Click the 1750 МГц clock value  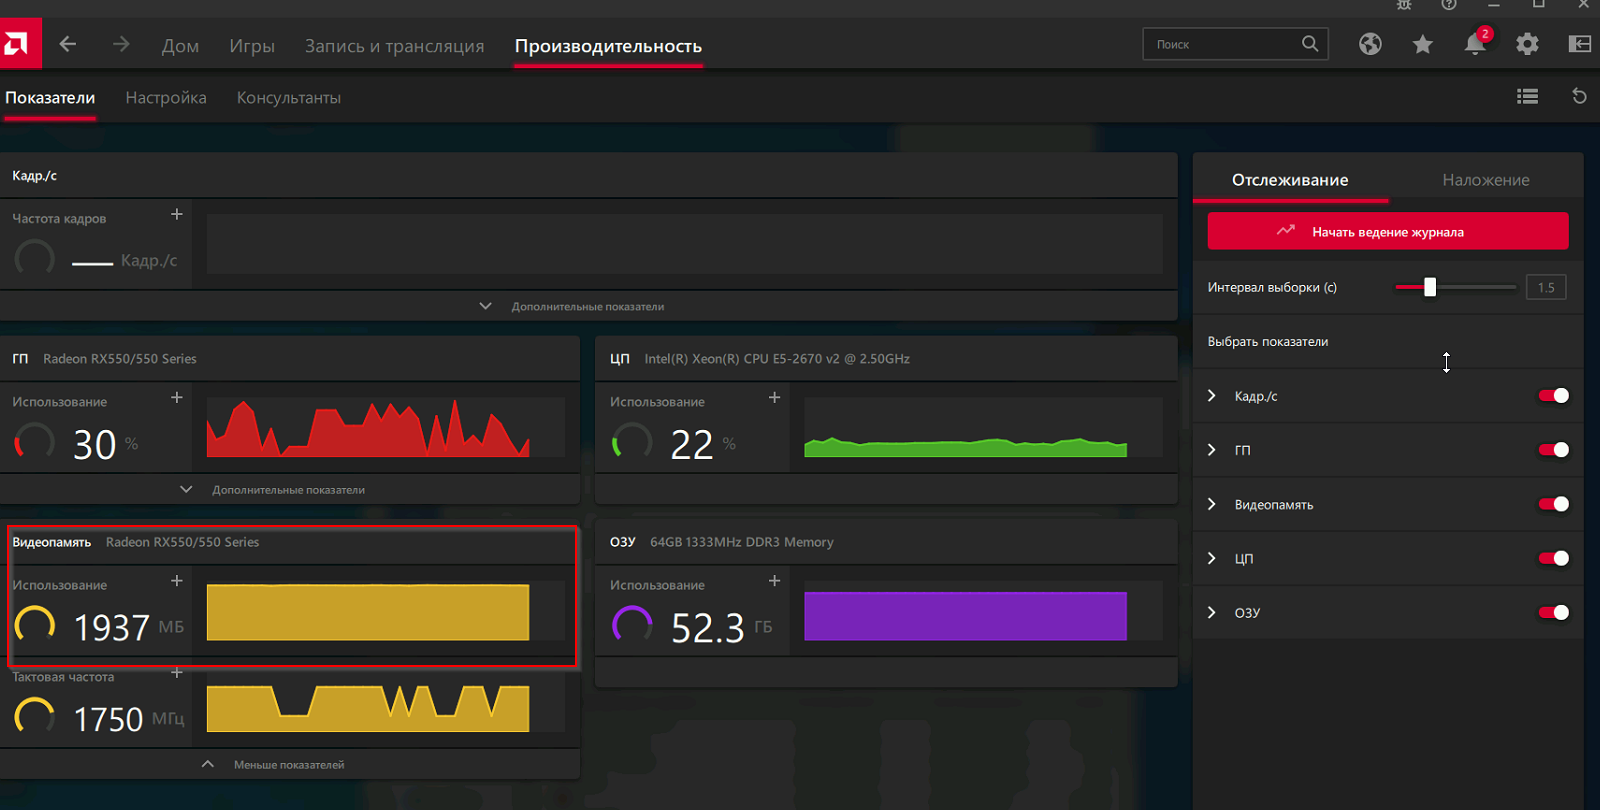[129, 719]
